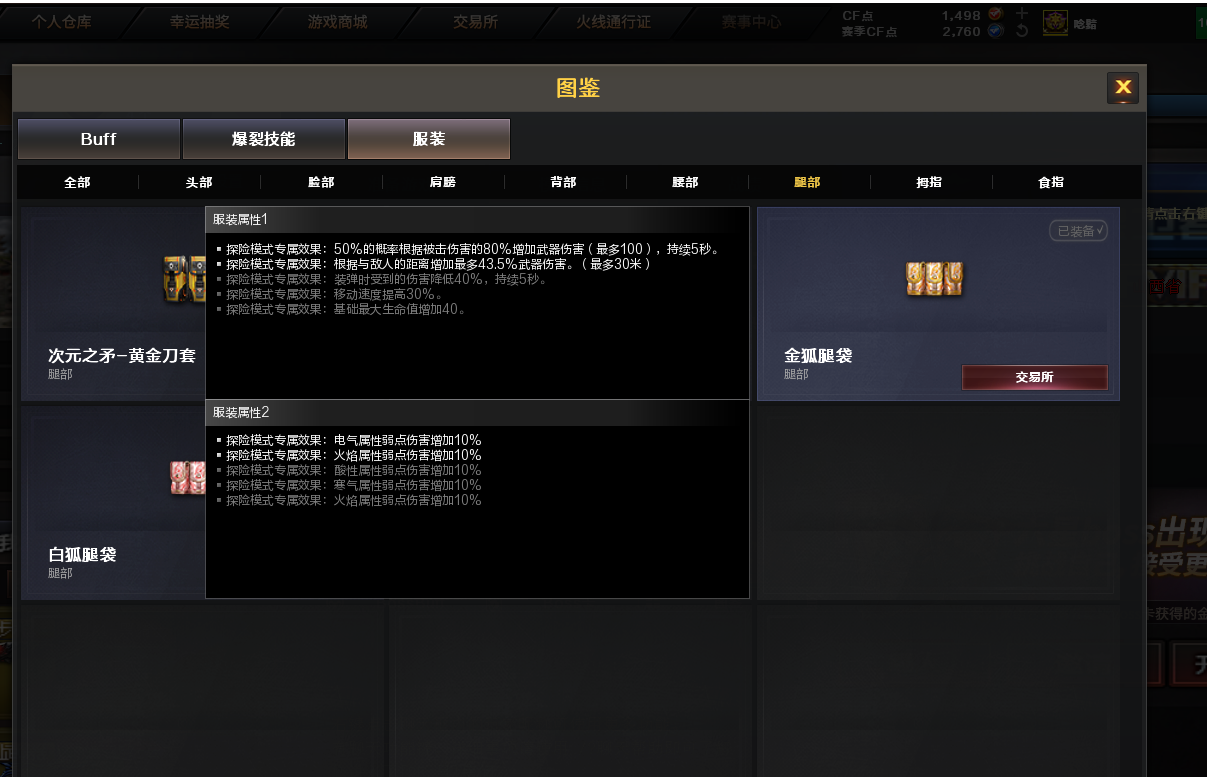Screen dimensions: 1207x777
Task: Click the blue 赛季CF点 currency icon
Action: pos(995,31)
